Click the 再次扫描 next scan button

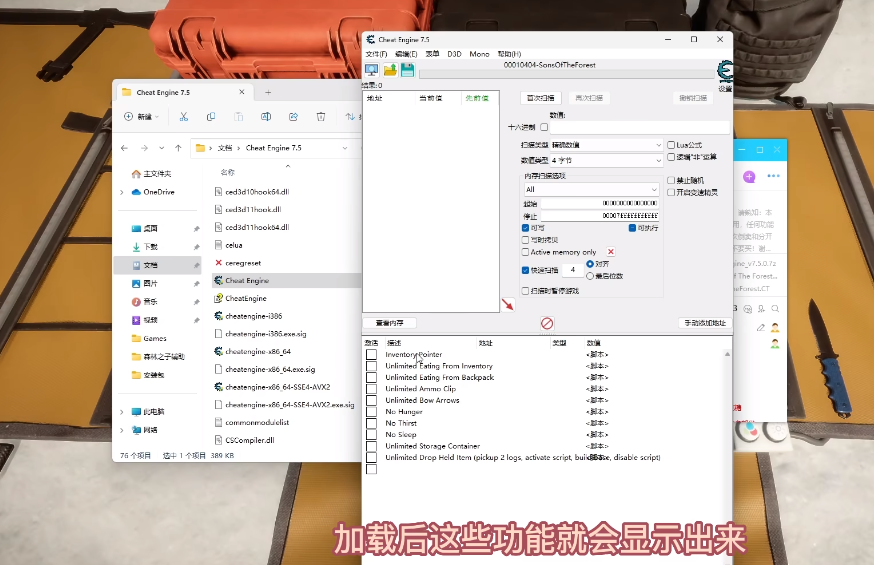click(589, 98)
